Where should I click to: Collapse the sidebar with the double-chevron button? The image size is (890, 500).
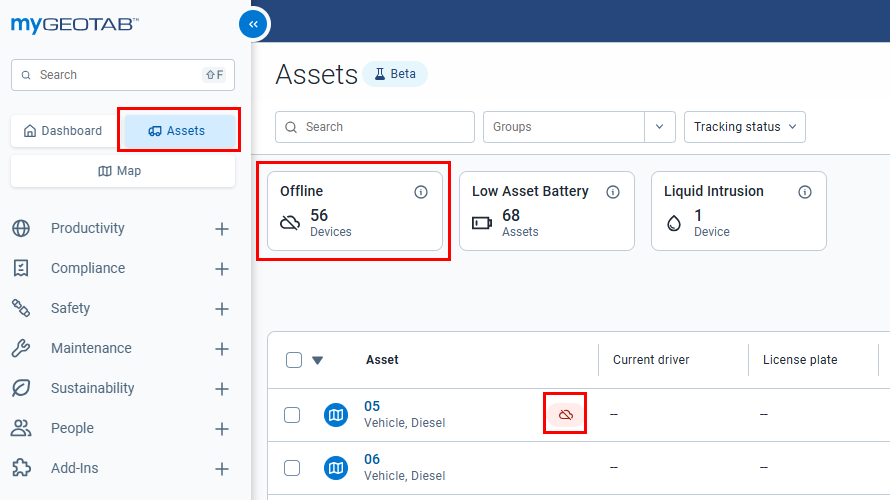click(x=253, y=24)
